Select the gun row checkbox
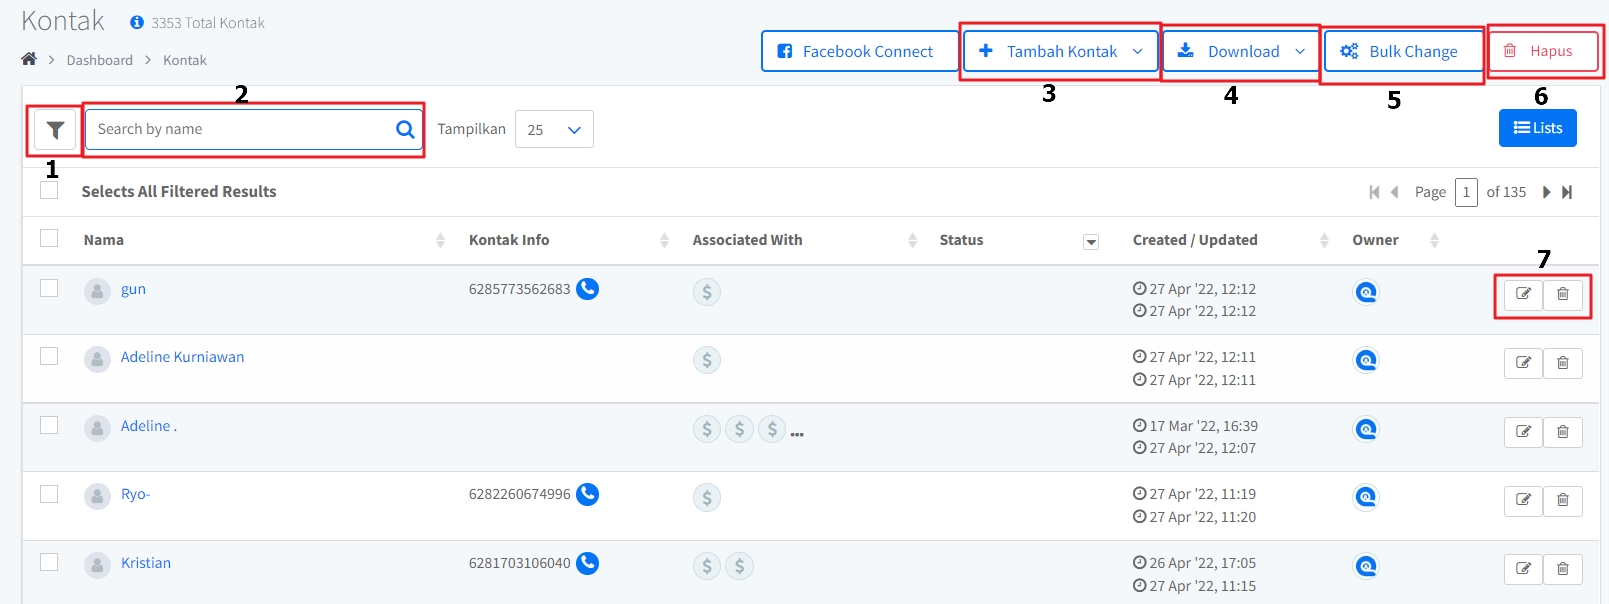 (x=49, y=288)
